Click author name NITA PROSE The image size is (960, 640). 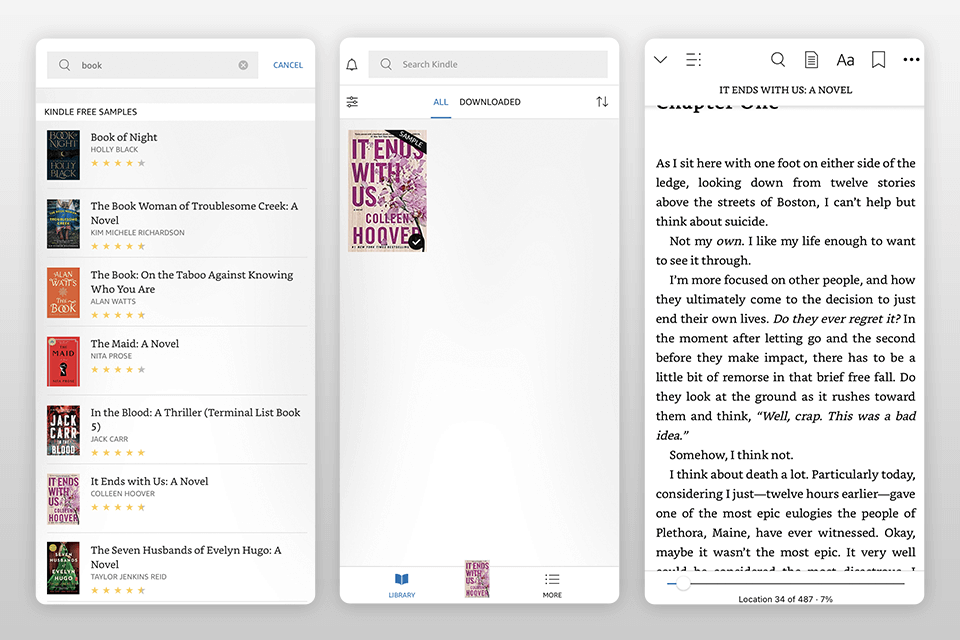tap(111, 356)
